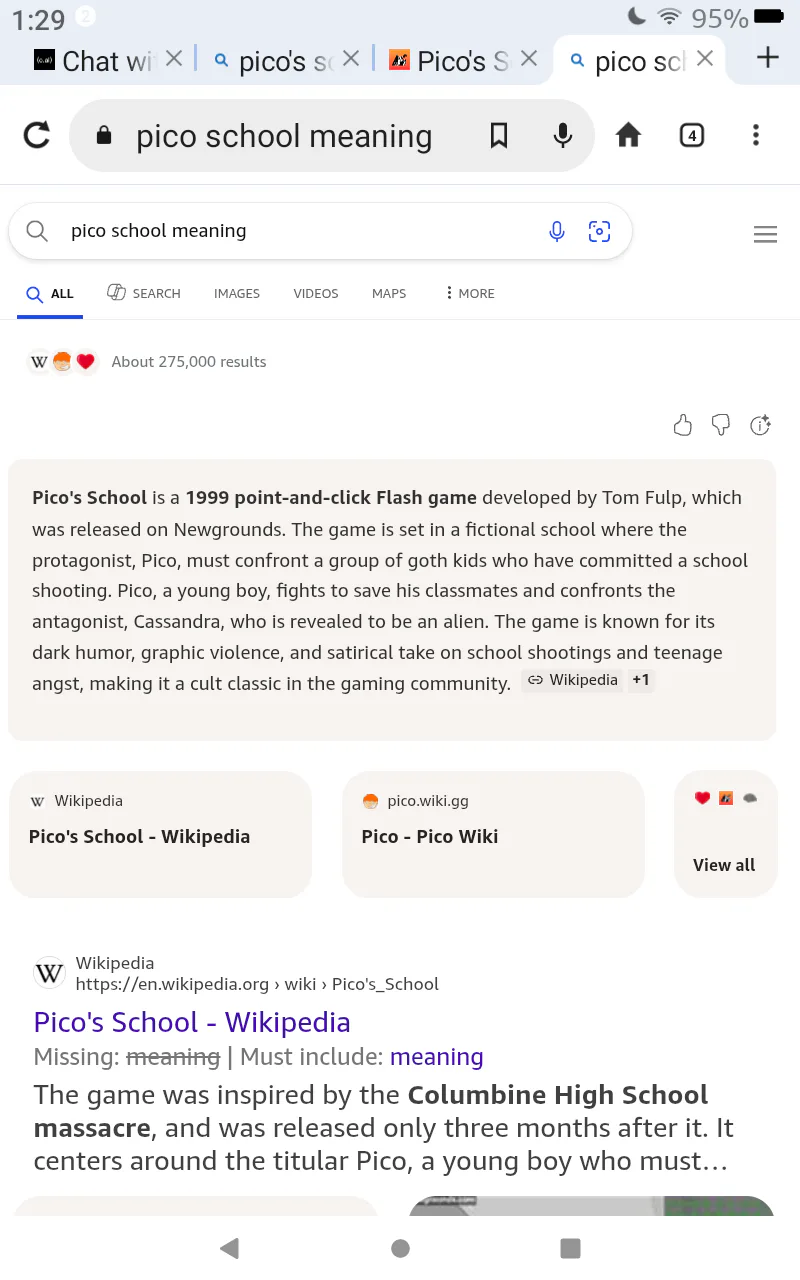Tap the browser voice search microphone
The width and height of the screenshot is (800, 1280).
tap(563, 135)
